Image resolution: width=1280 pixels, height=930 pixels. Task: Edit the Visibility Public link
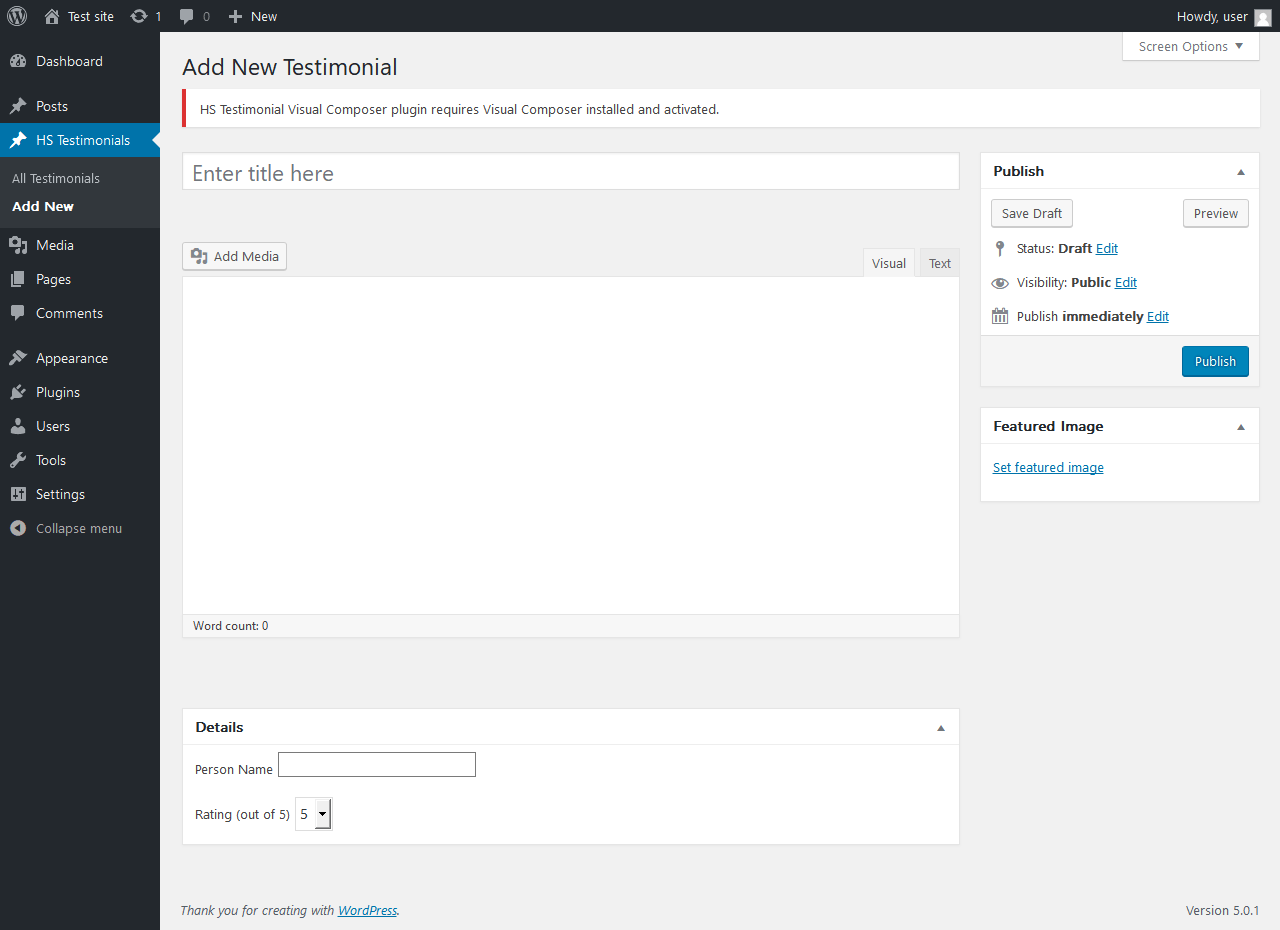[x=1126, y=282]
